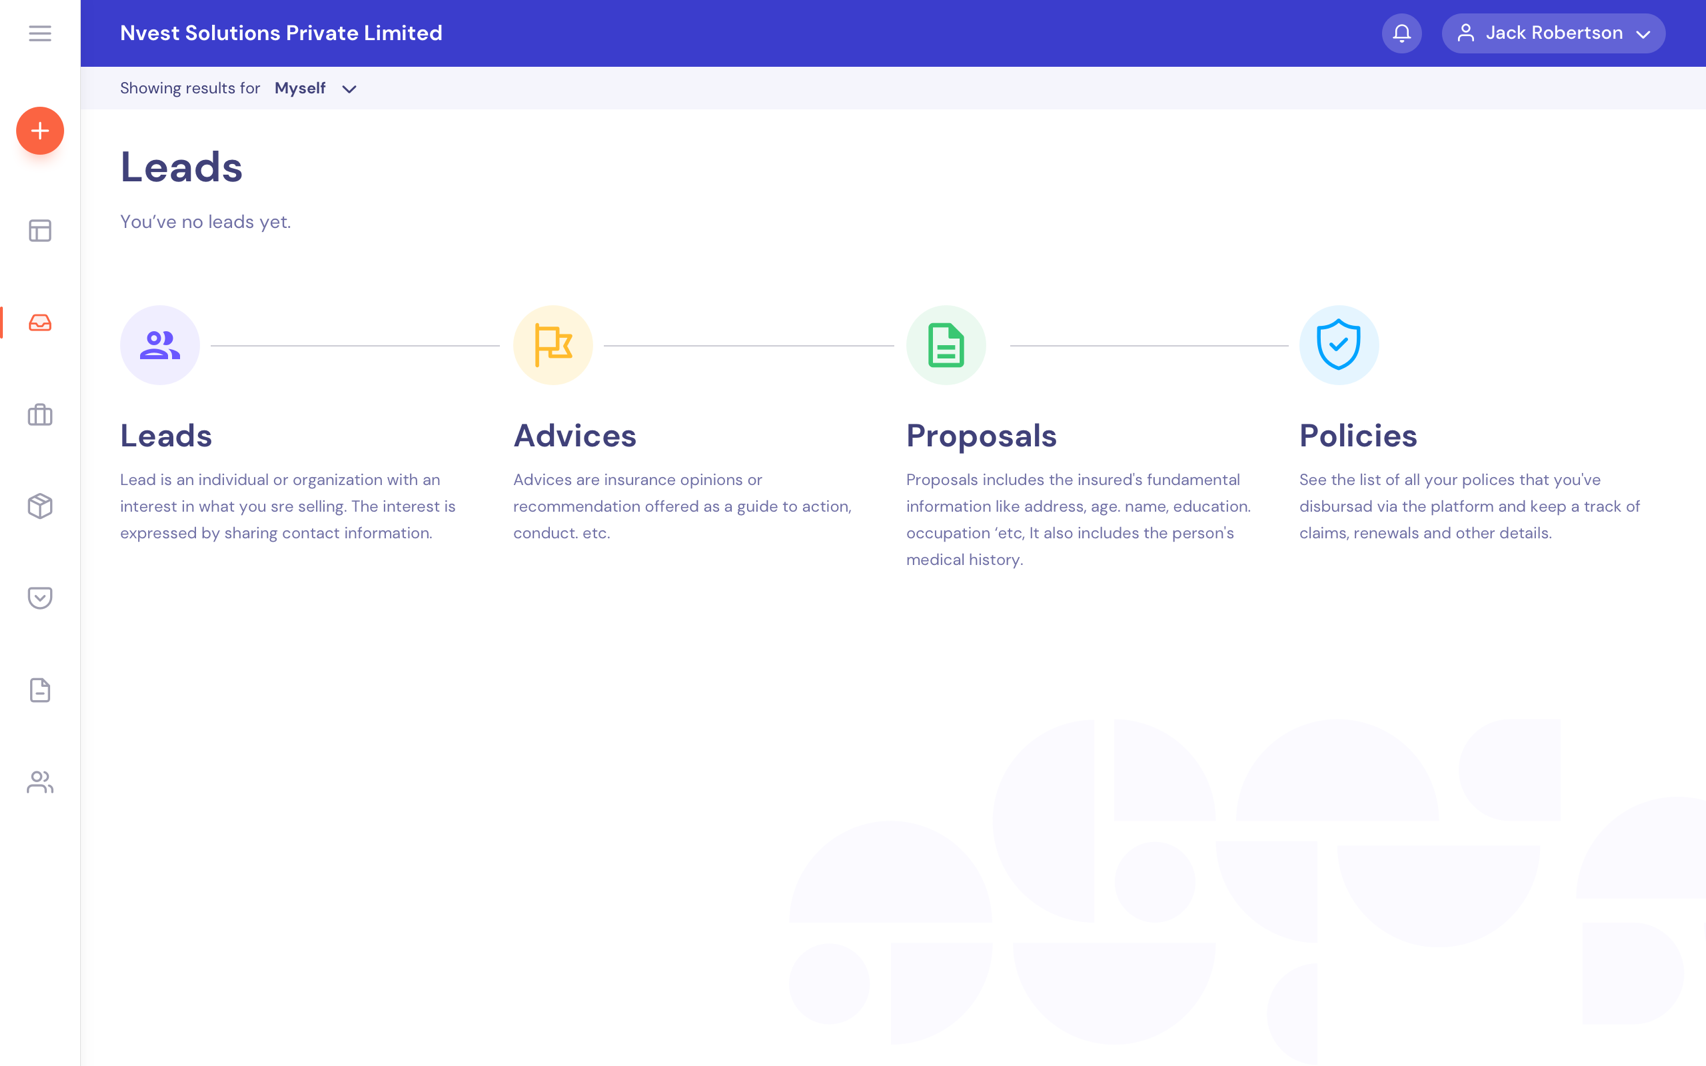The height and width of the screenshot is (1066, 1706).
Task: Open the dashboard layout icon in sidebar
Action: (40, 231)
